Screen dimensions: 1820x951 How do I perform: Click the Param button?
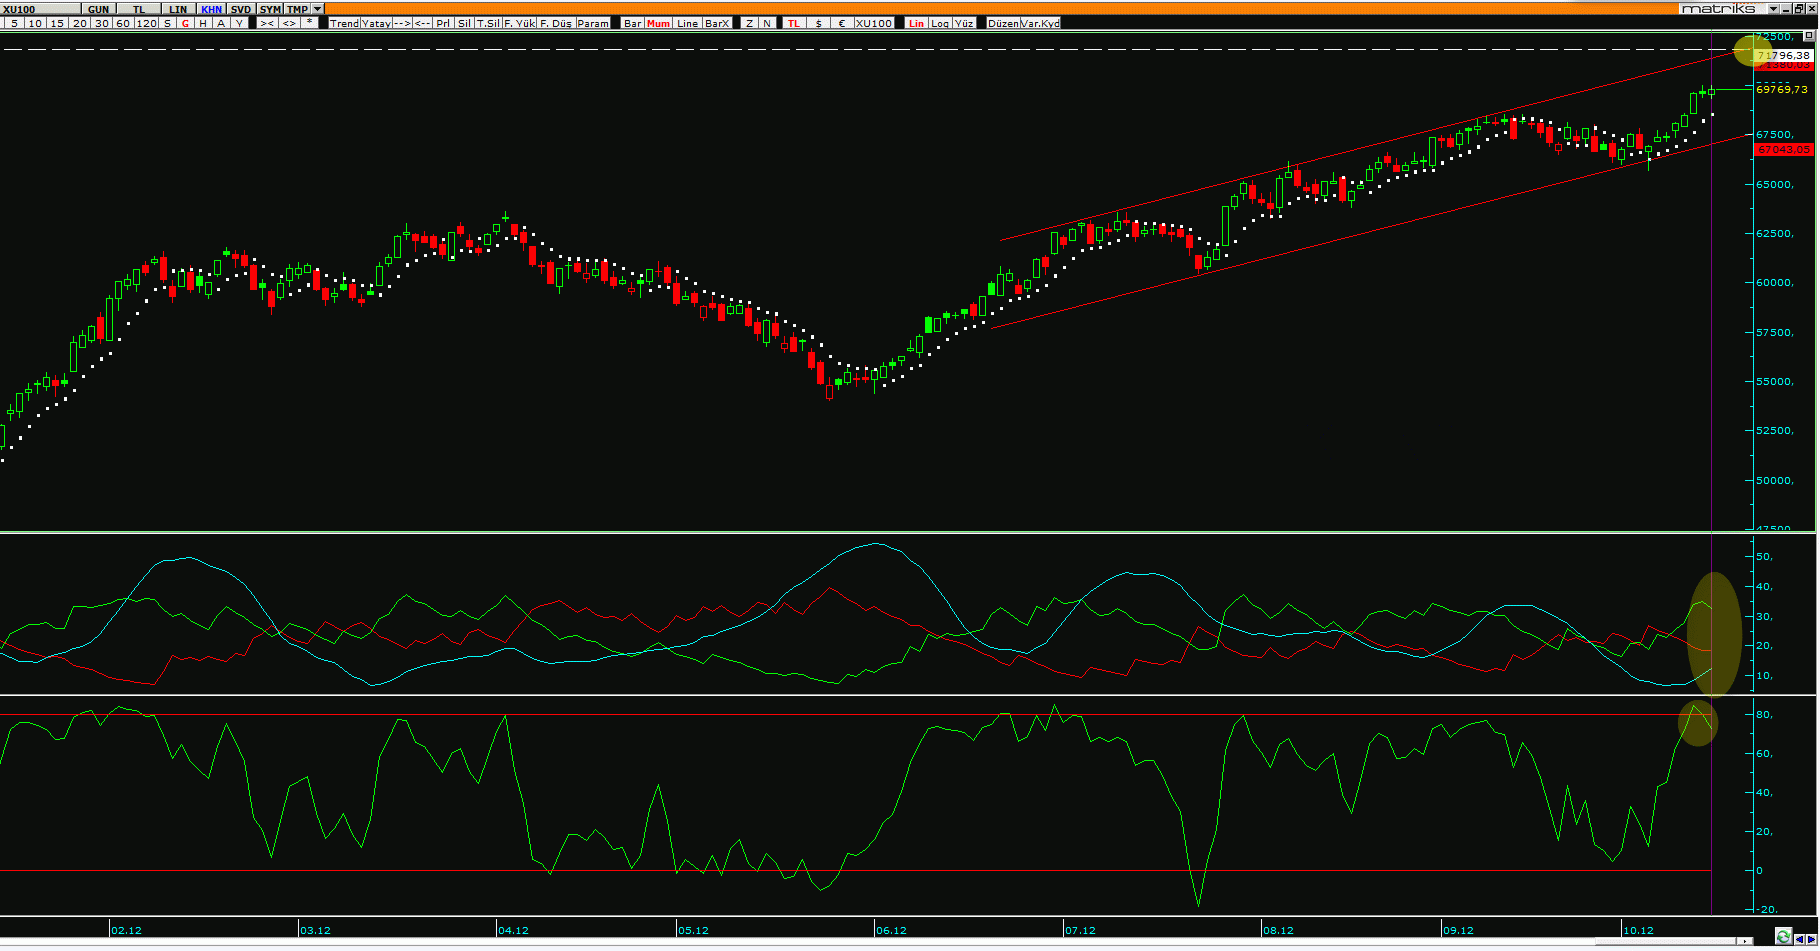pyautogui.click(x=593, y=23)
